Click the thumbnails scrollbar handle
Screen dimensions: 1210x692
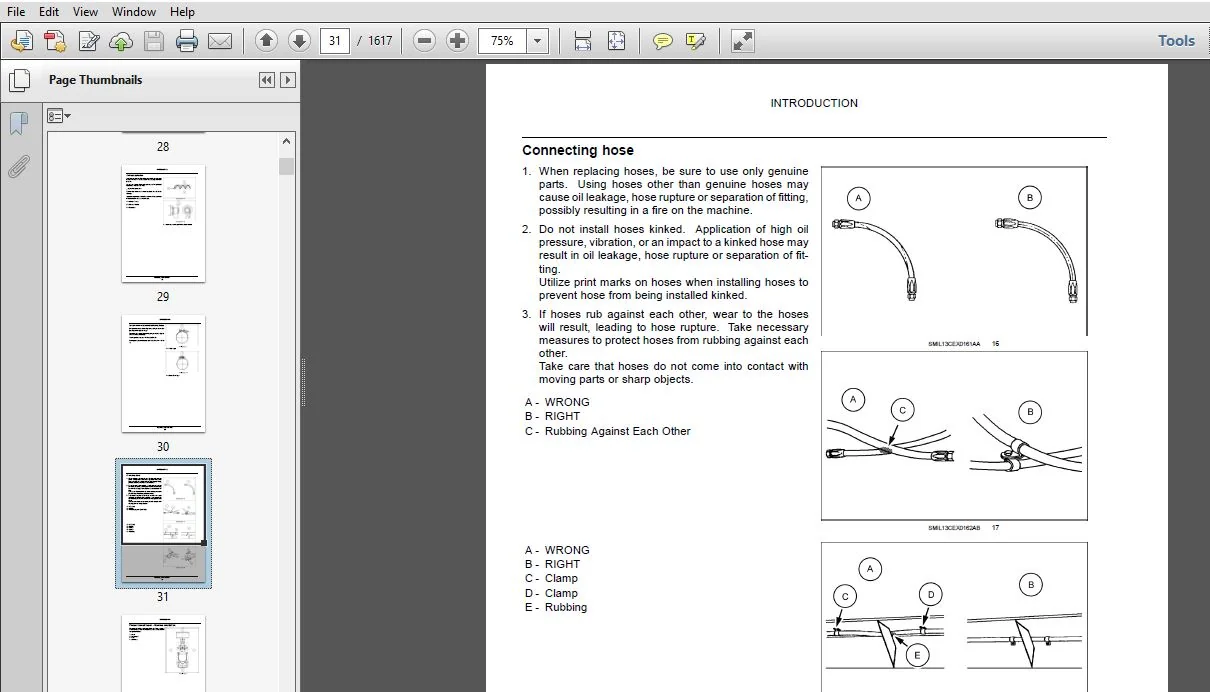287,166
